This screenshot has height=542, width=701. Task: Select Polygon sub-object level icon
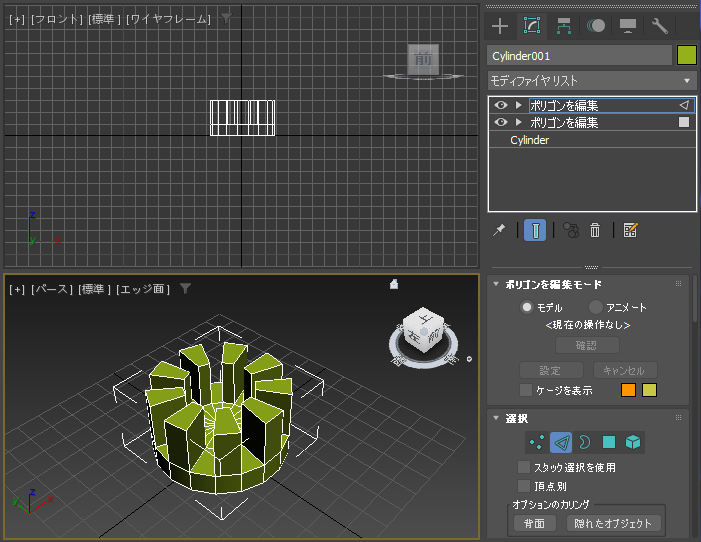coord(609,442)
